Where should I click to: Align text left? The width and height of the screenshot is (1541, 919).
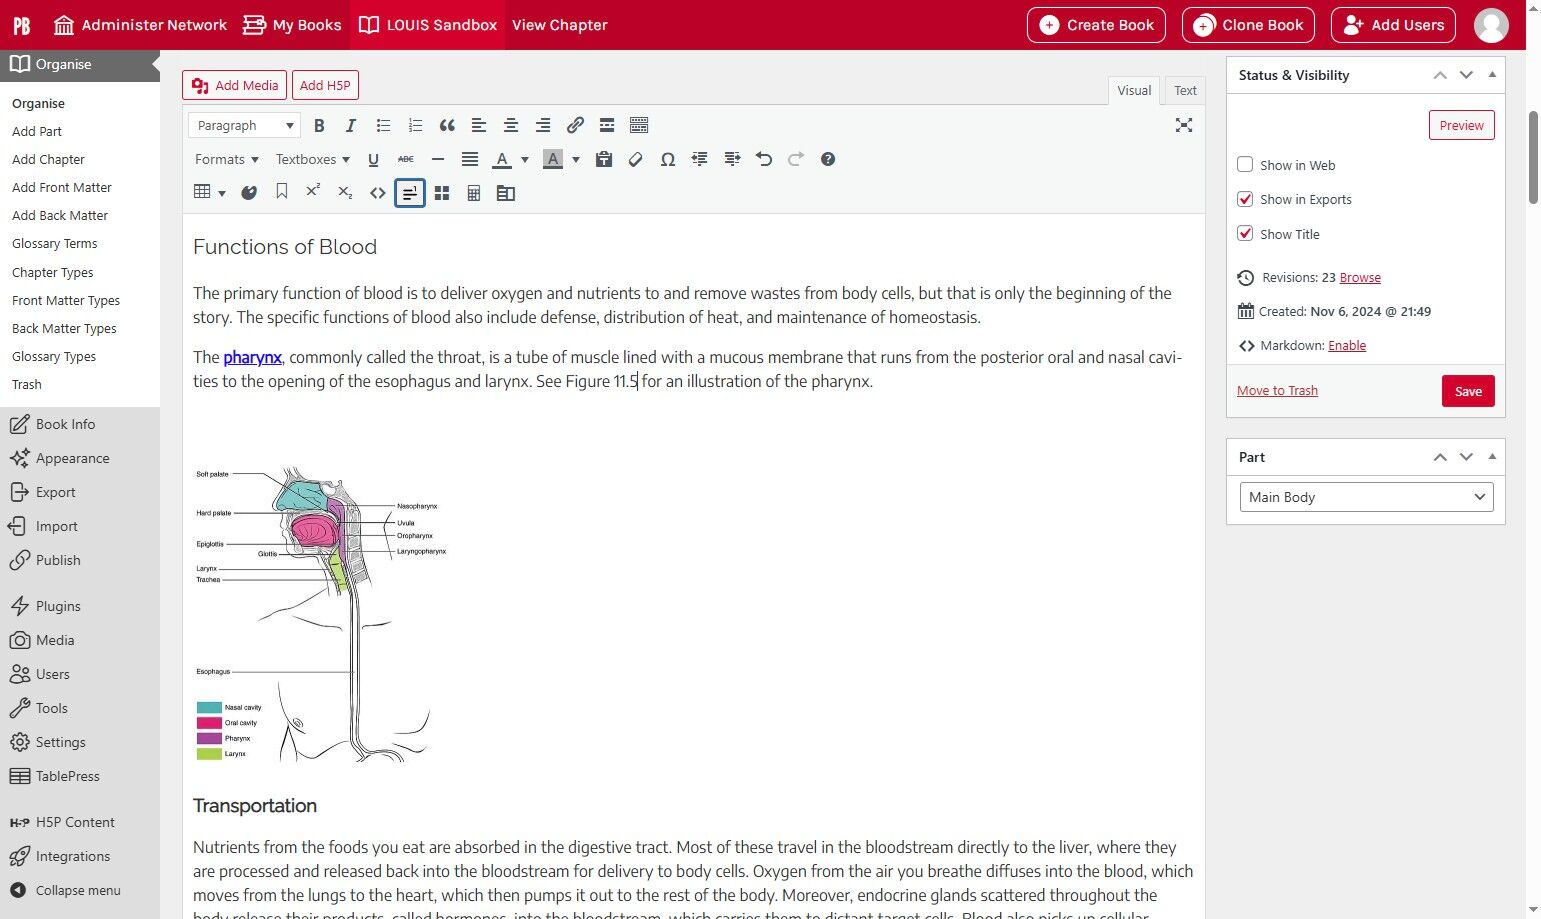tap(479, 125)
